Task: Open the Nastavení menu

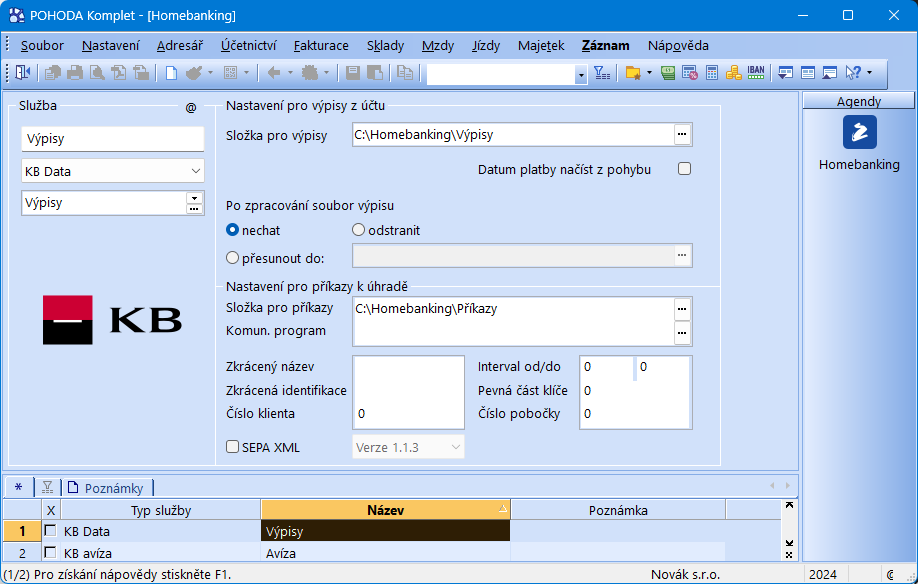Action: (111, 46)
